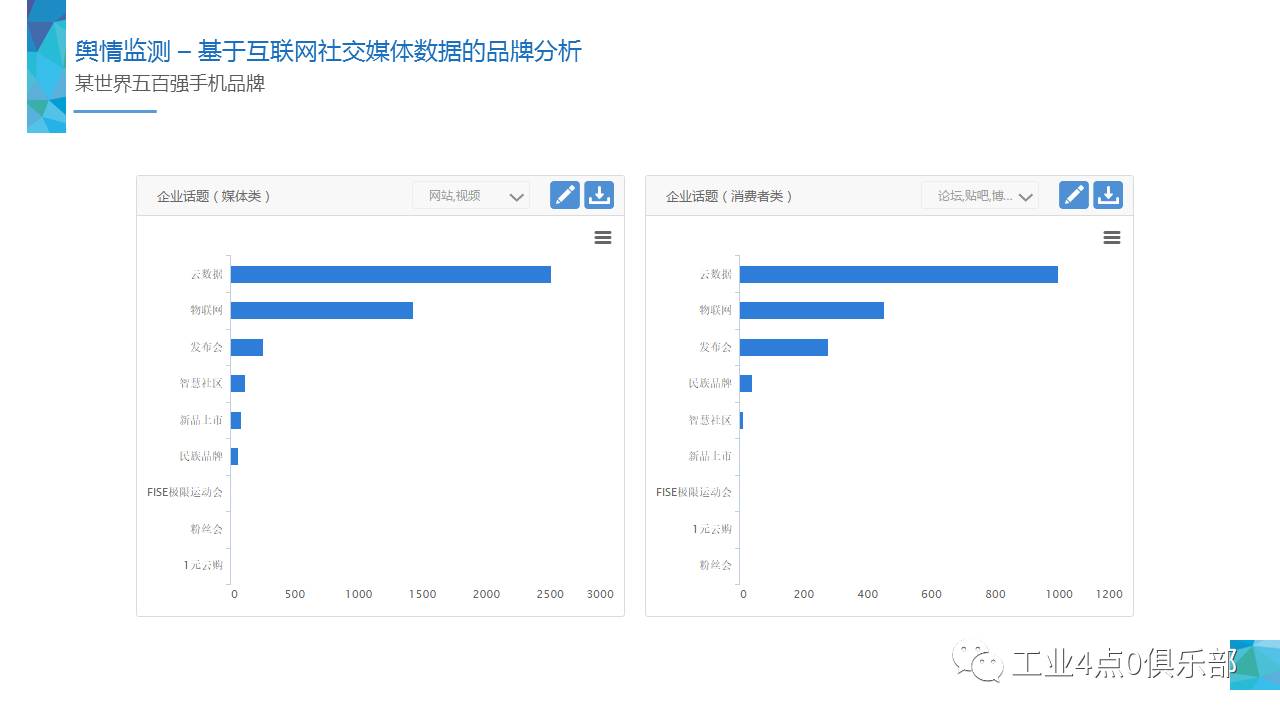Click the 企业话题（媒体类）panel title
This screenshot has width=1280, height=720.
point(214,196)
